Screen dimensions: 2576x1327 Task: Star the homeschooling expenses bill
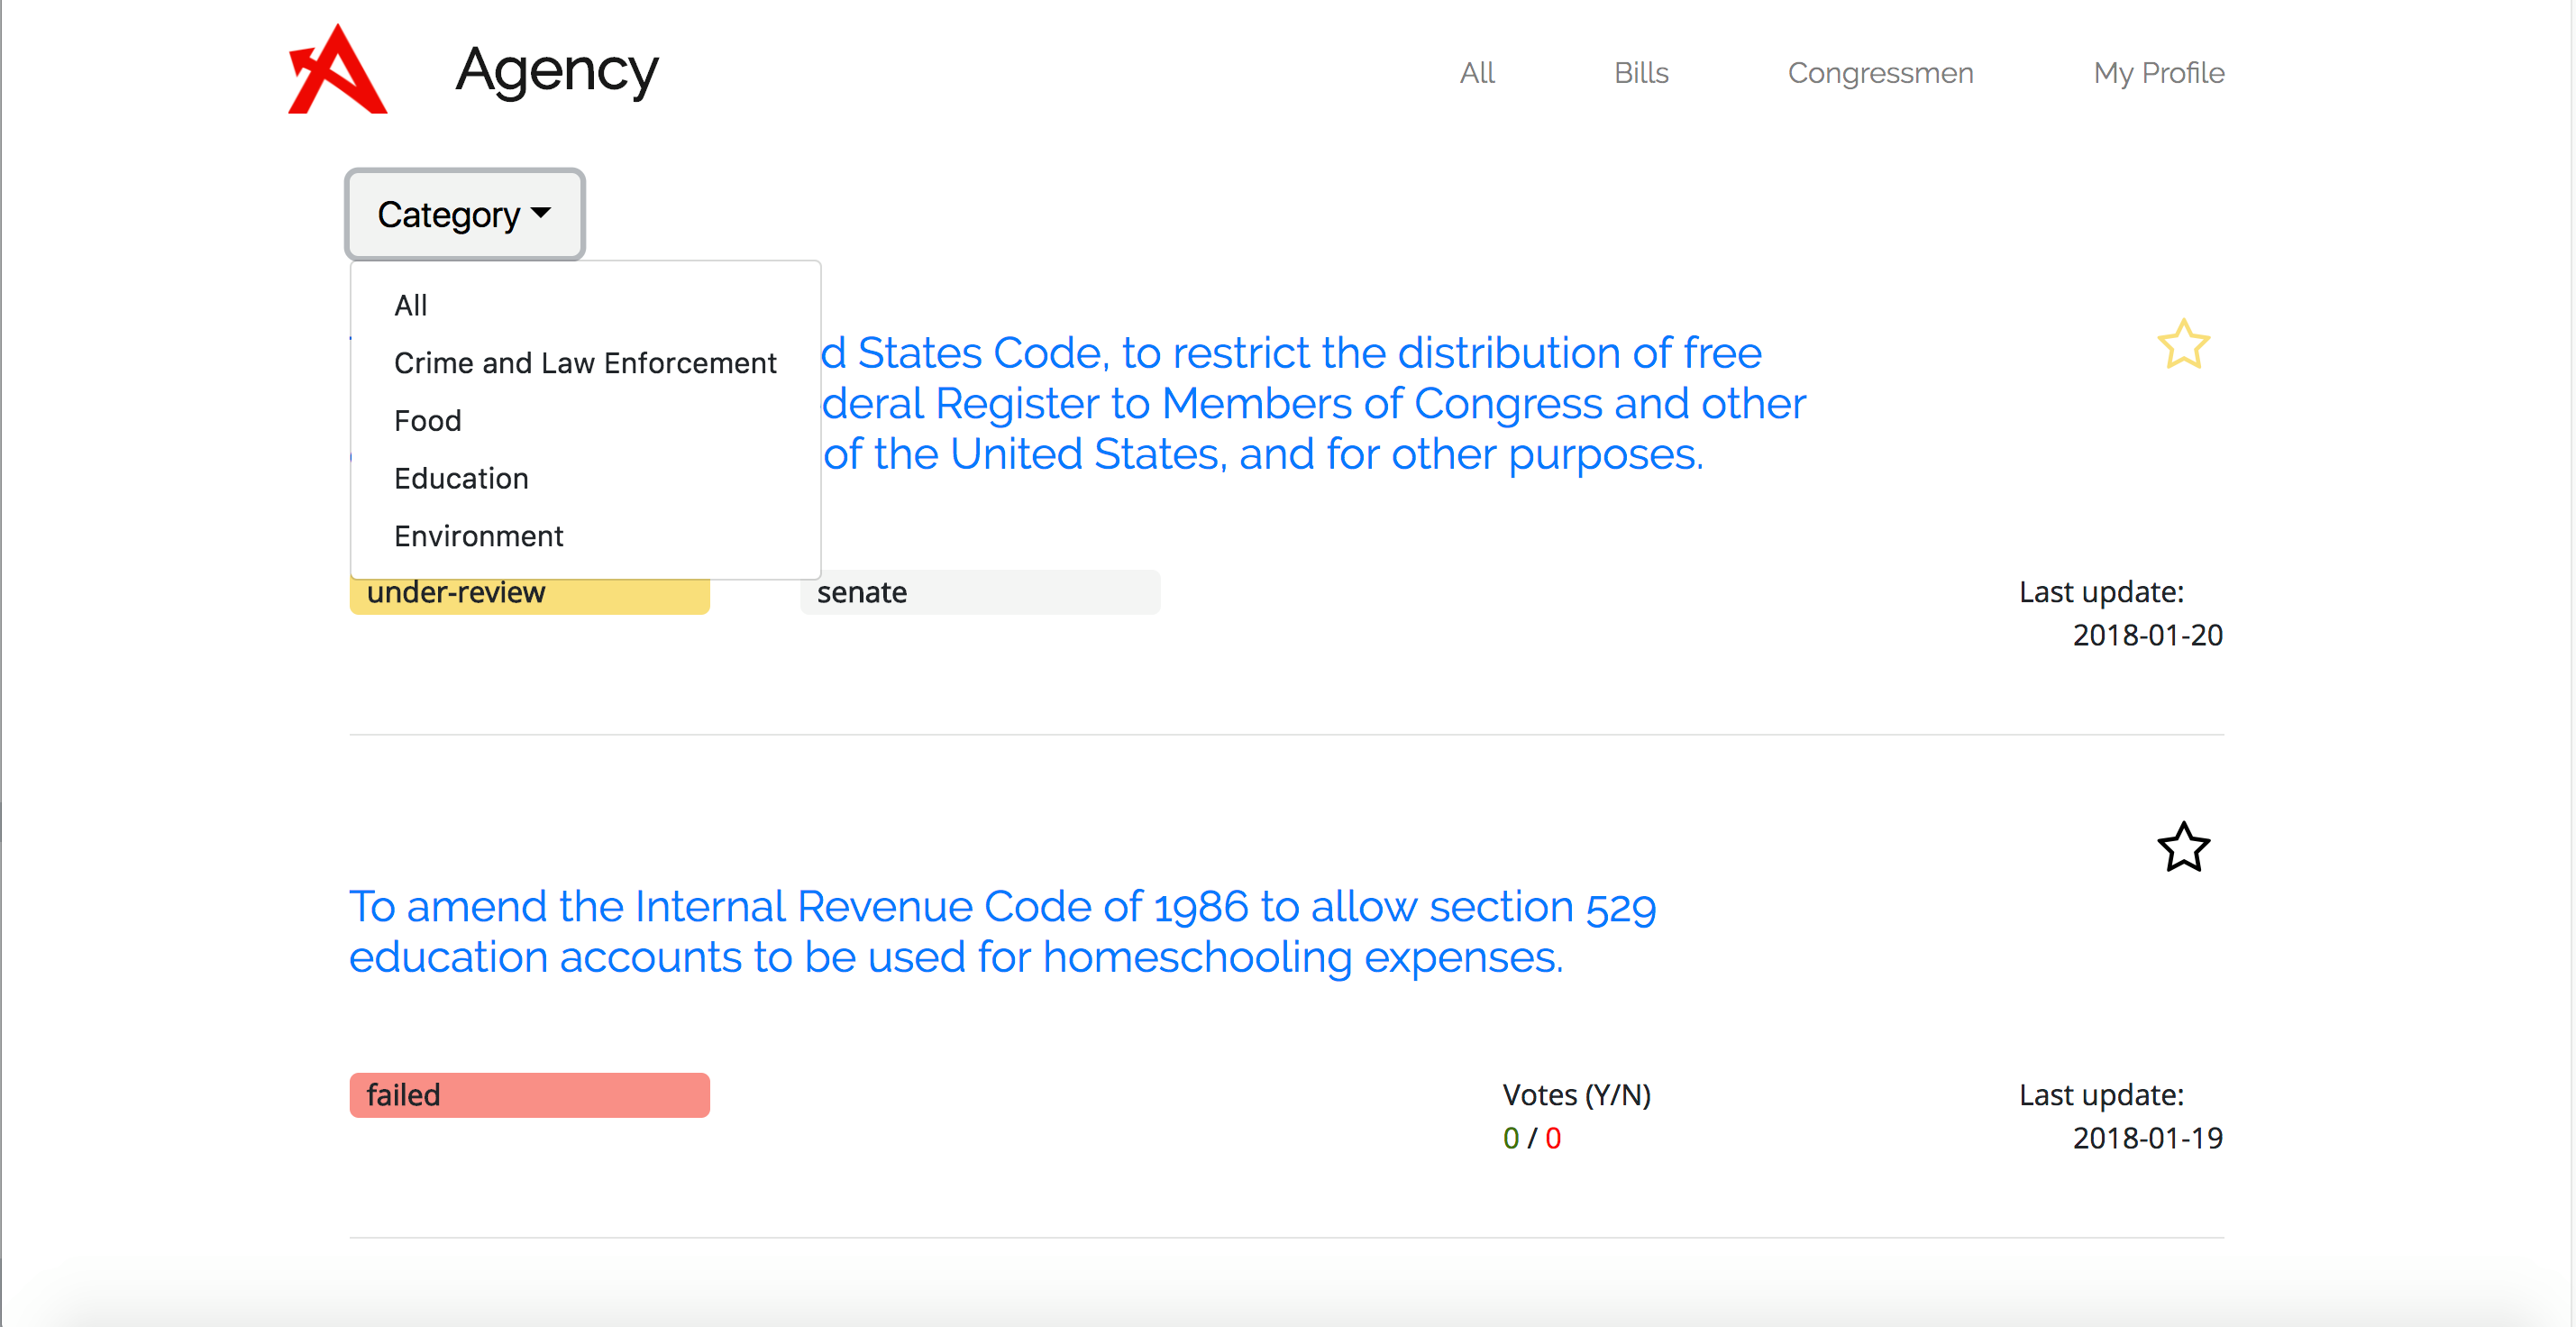[x=2182, y=848]
